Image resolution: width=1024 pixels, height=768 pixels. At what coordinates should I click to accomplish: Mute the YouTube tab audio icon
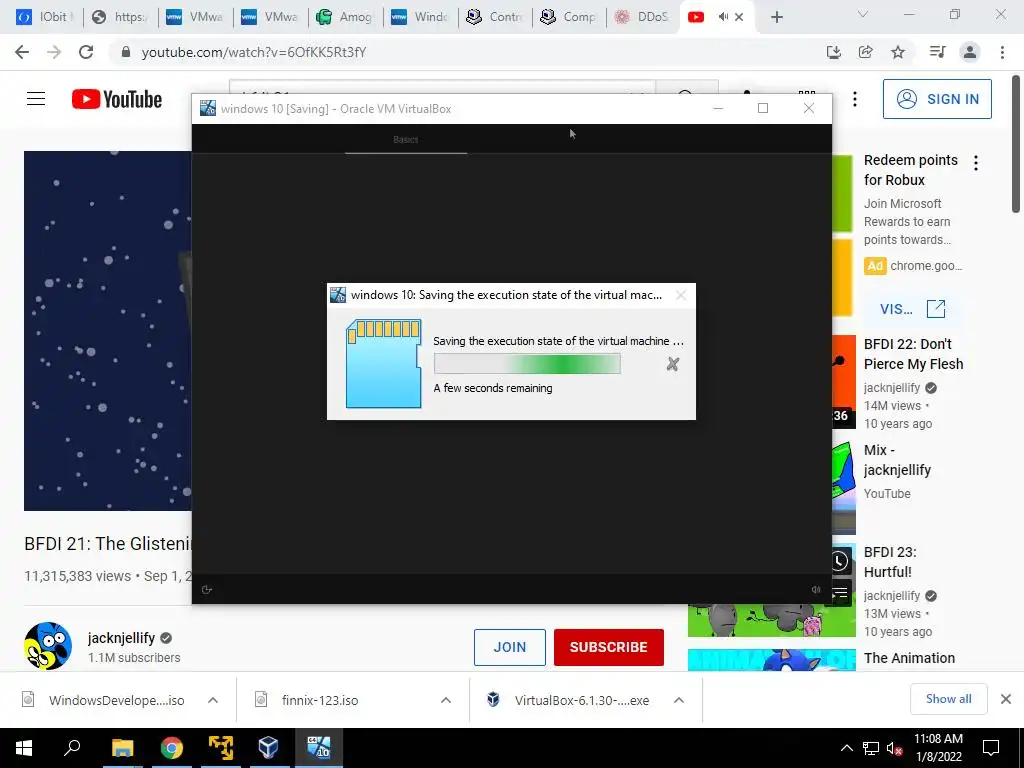(722, 17)
